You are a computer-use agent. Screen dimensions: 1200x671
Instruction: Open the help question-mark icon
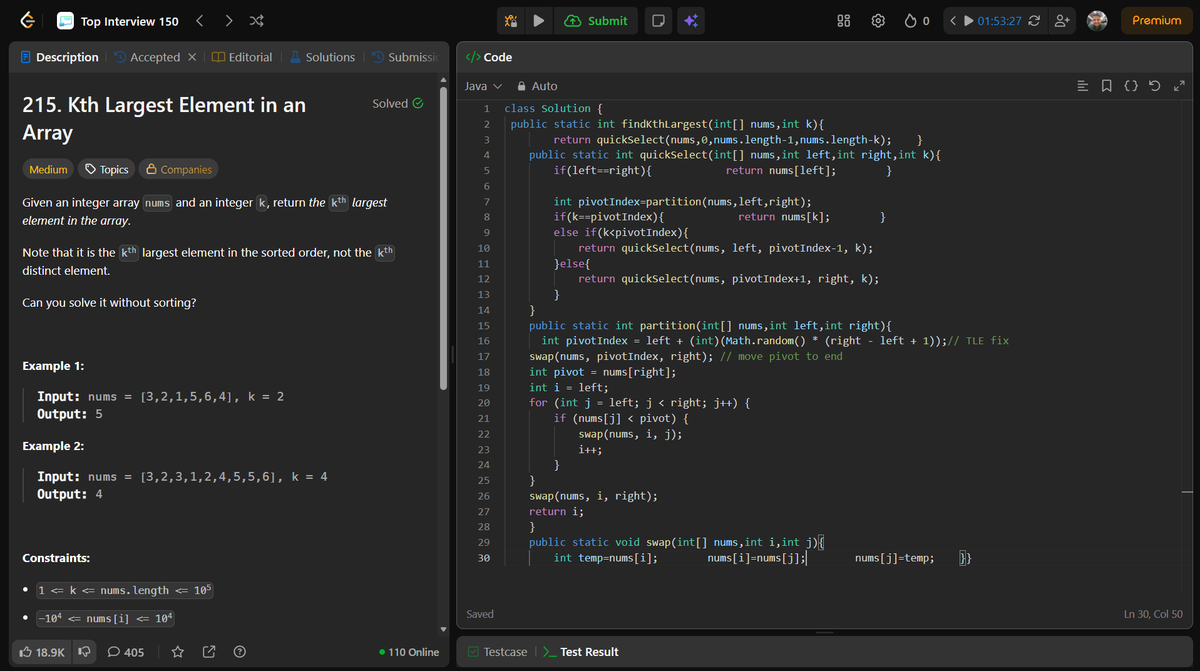click(x=240, y=652)
